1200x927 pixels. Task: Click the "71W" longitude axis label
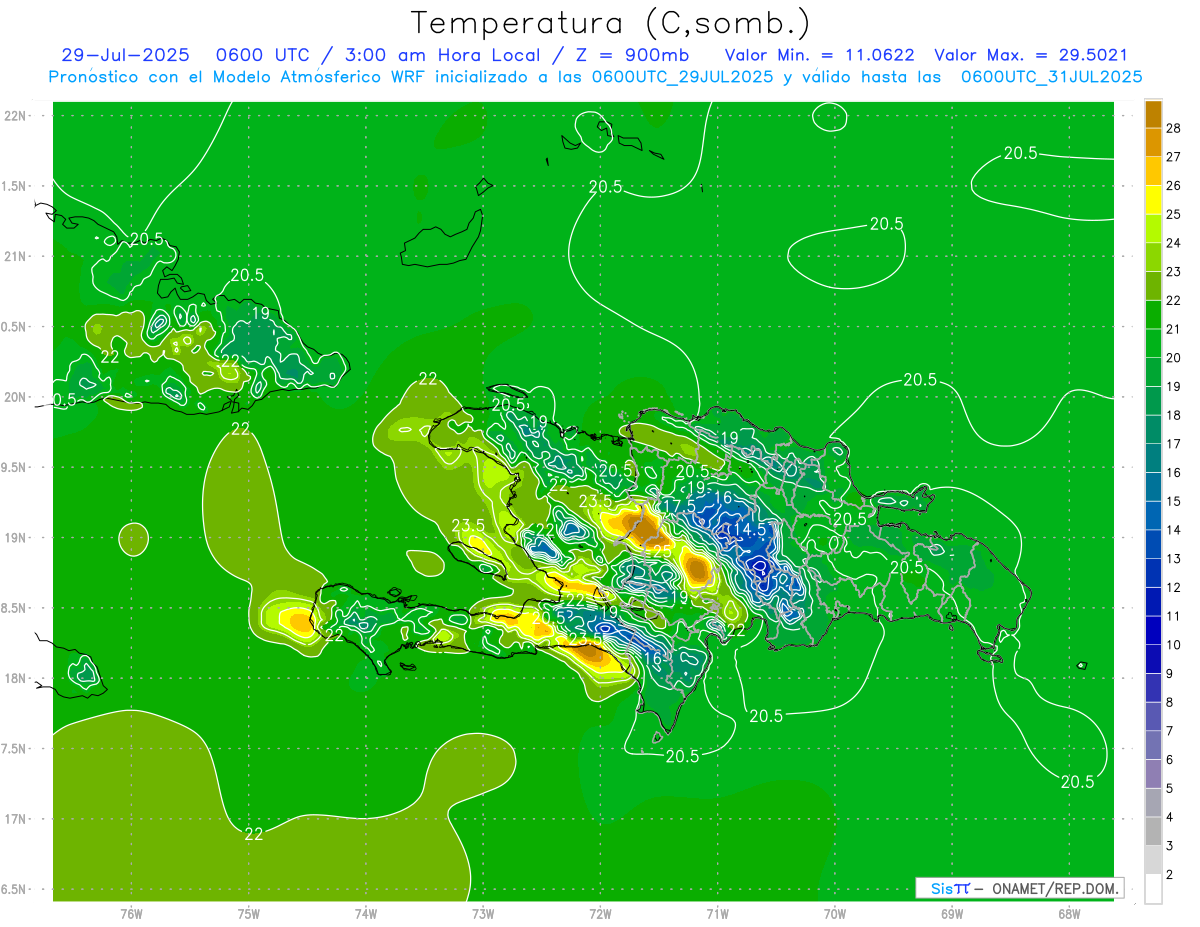[717, 913]
